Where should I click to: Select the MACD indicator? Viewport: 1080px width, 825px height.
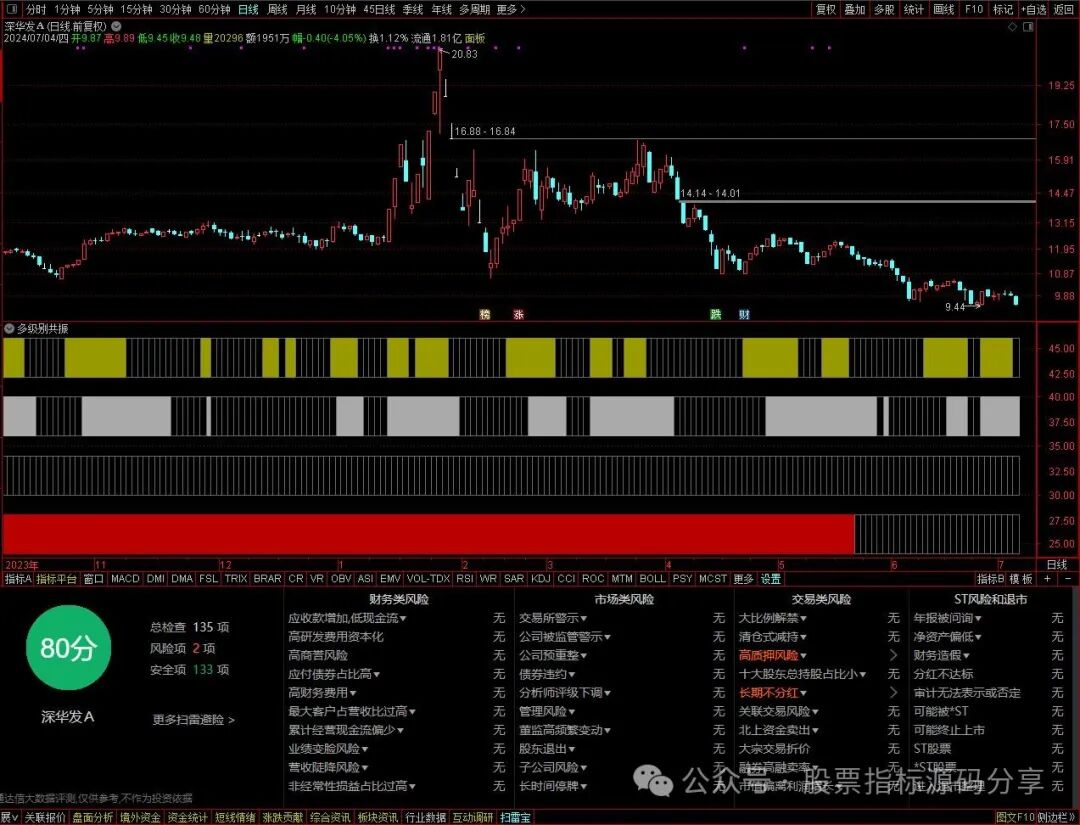(x=125, y=578)
